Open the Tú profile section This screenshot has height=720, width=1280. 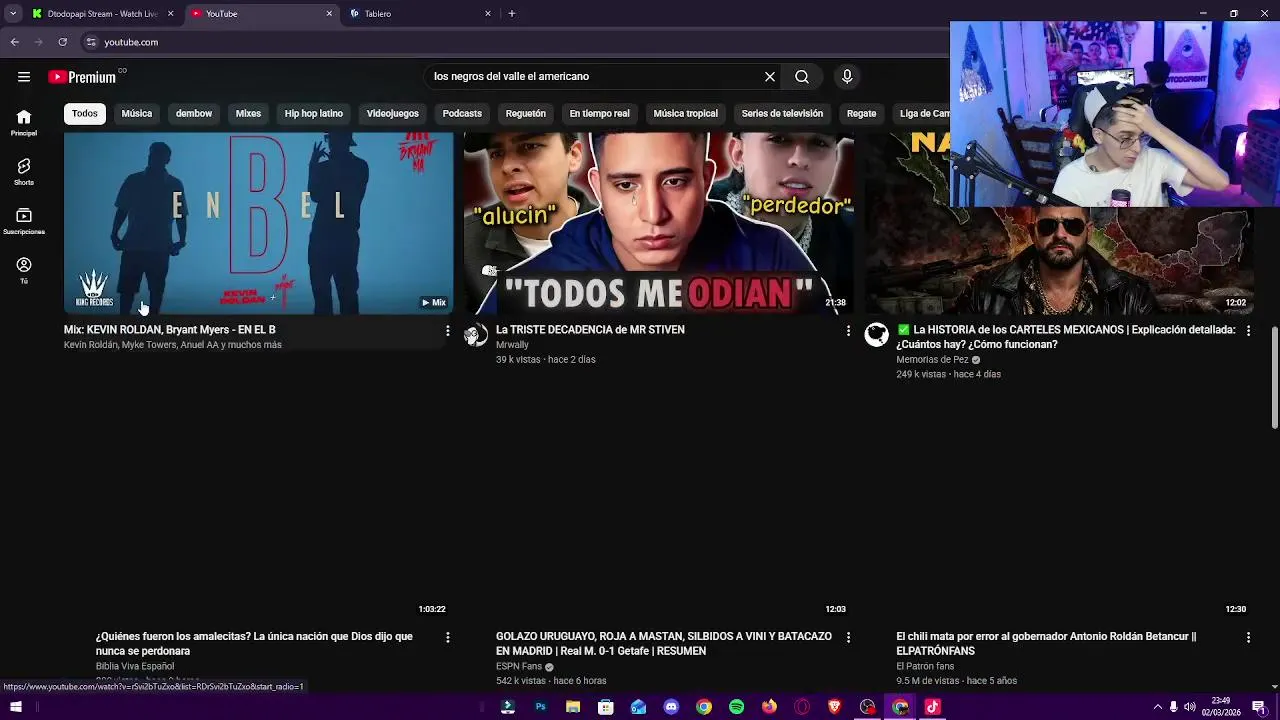click(24, 270)
